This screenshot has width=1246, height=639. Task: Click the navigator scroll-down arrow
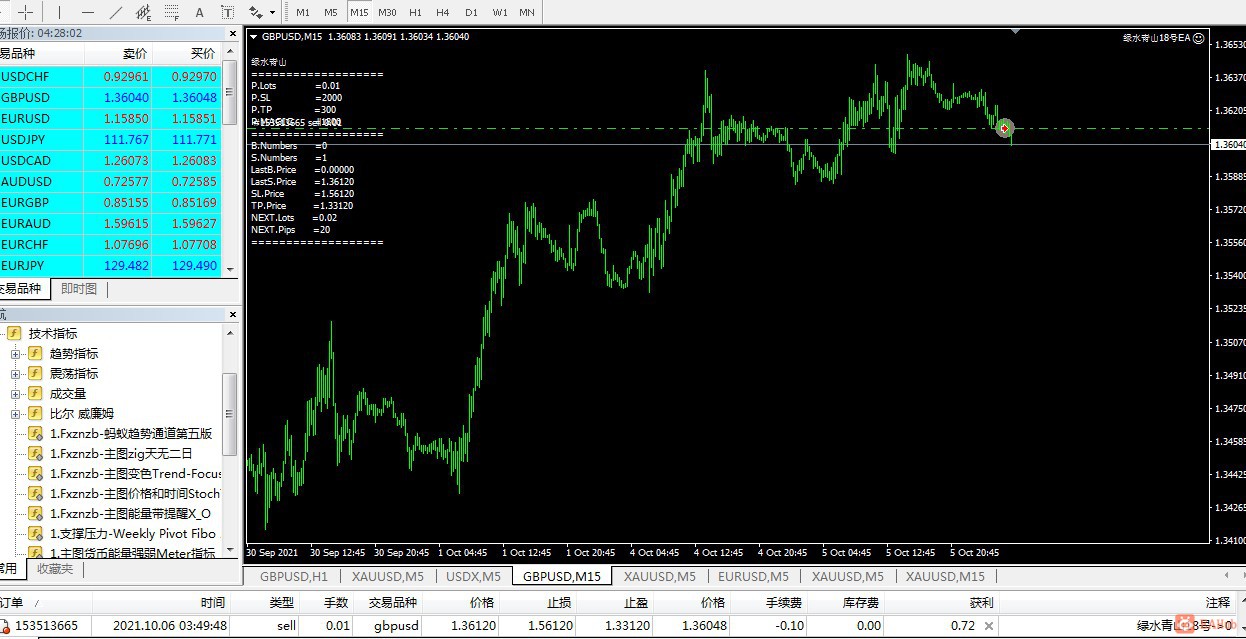(231, 550)
